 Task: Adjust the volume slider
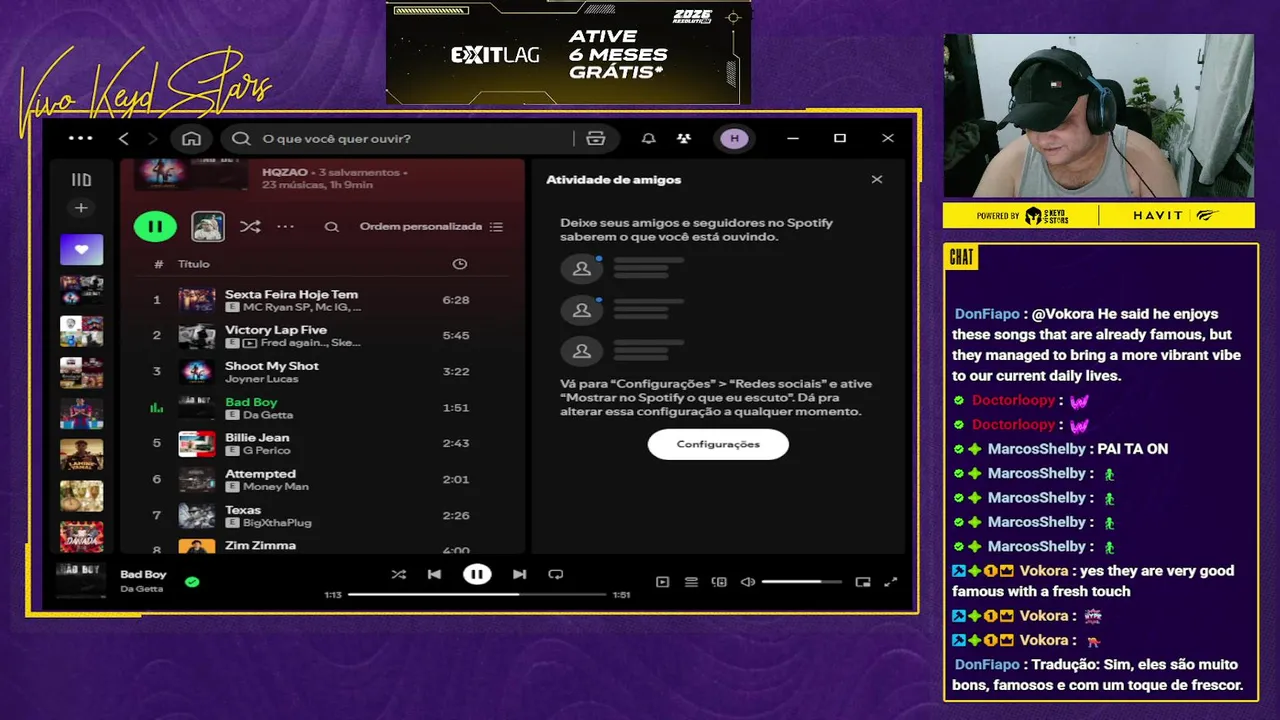(x=802, y=582)
